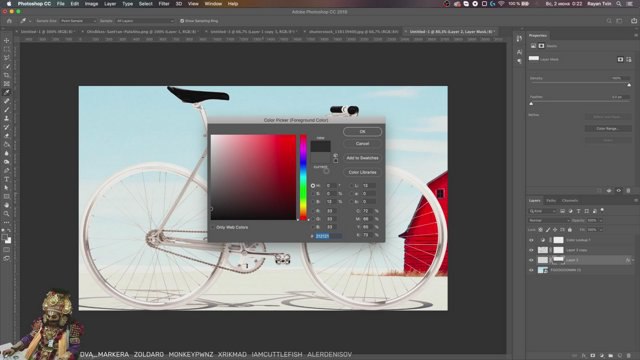Select the Clone Stamp tool
The height and width of the screenshot is (360, 640).
pos(7,118)
